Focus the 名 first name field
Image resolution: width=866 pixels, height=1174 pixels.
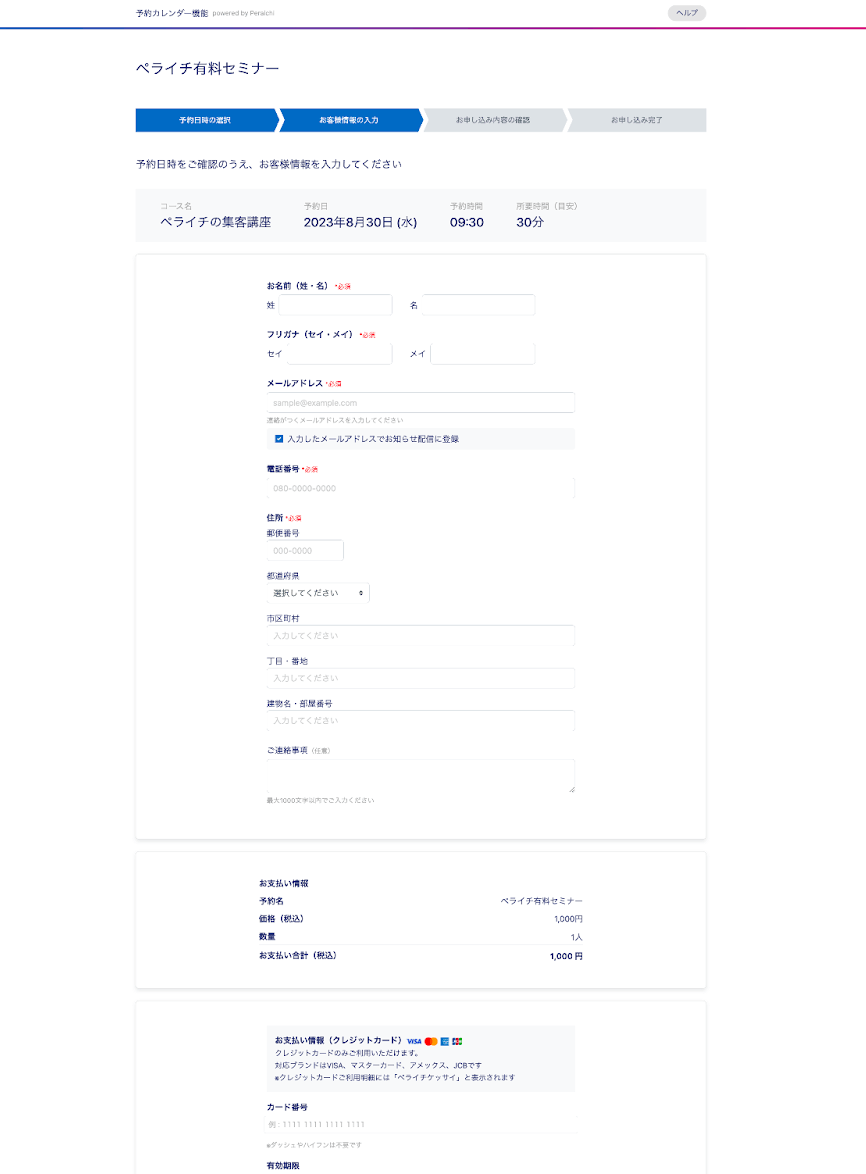478,305
